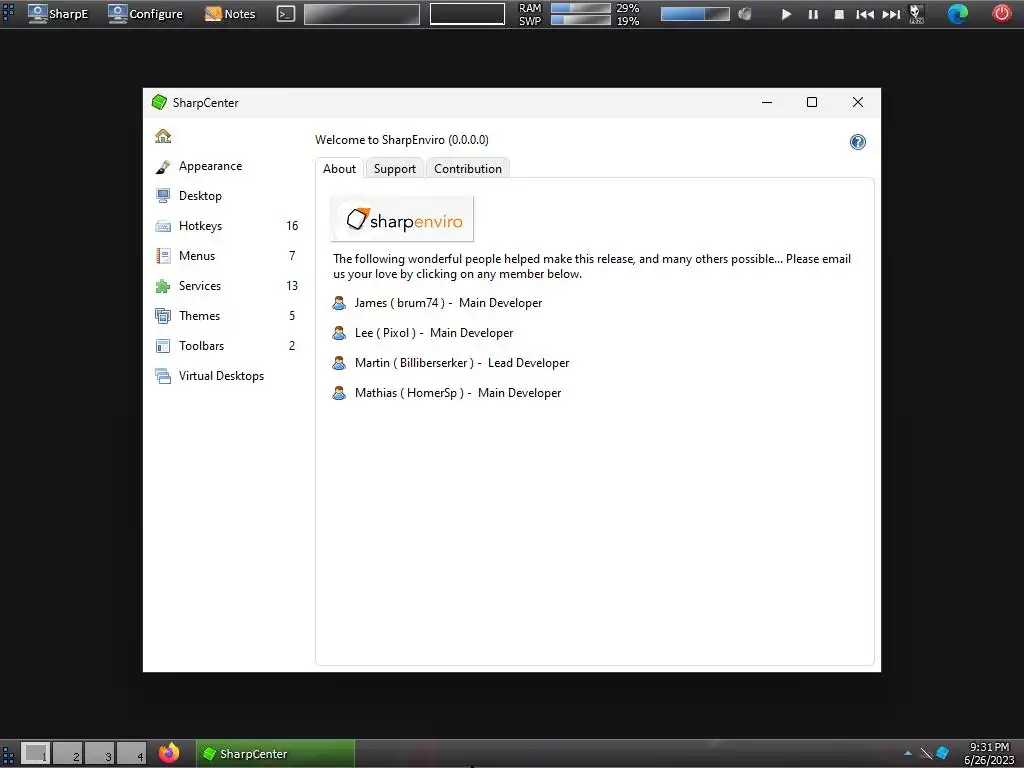Click the Menus icon in sidebar
The image size is (1024, 768).
(163, 256)
